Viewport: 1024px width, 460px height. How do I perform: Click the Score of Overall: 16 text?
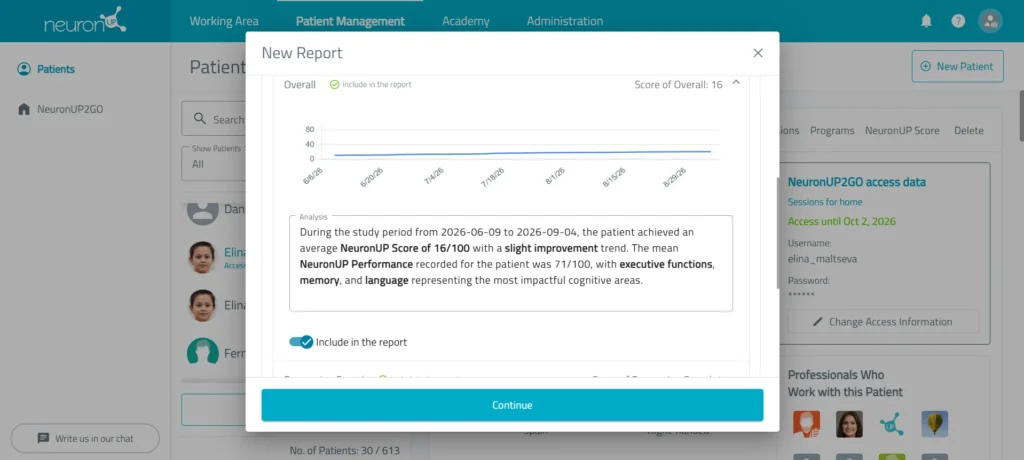pyautogui.click(x=678, y=84)
